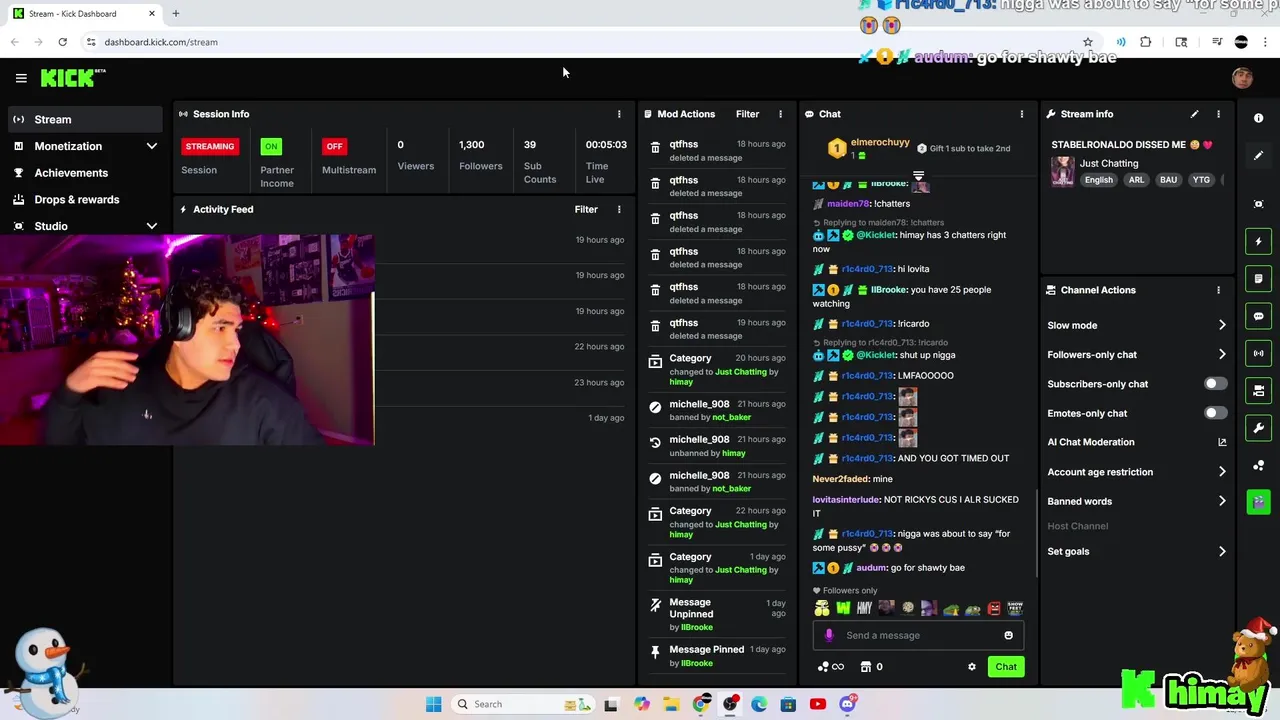Open YouTube from the taskbar
The height and width of the screenshot is (720, 1280).
(818, 704)
